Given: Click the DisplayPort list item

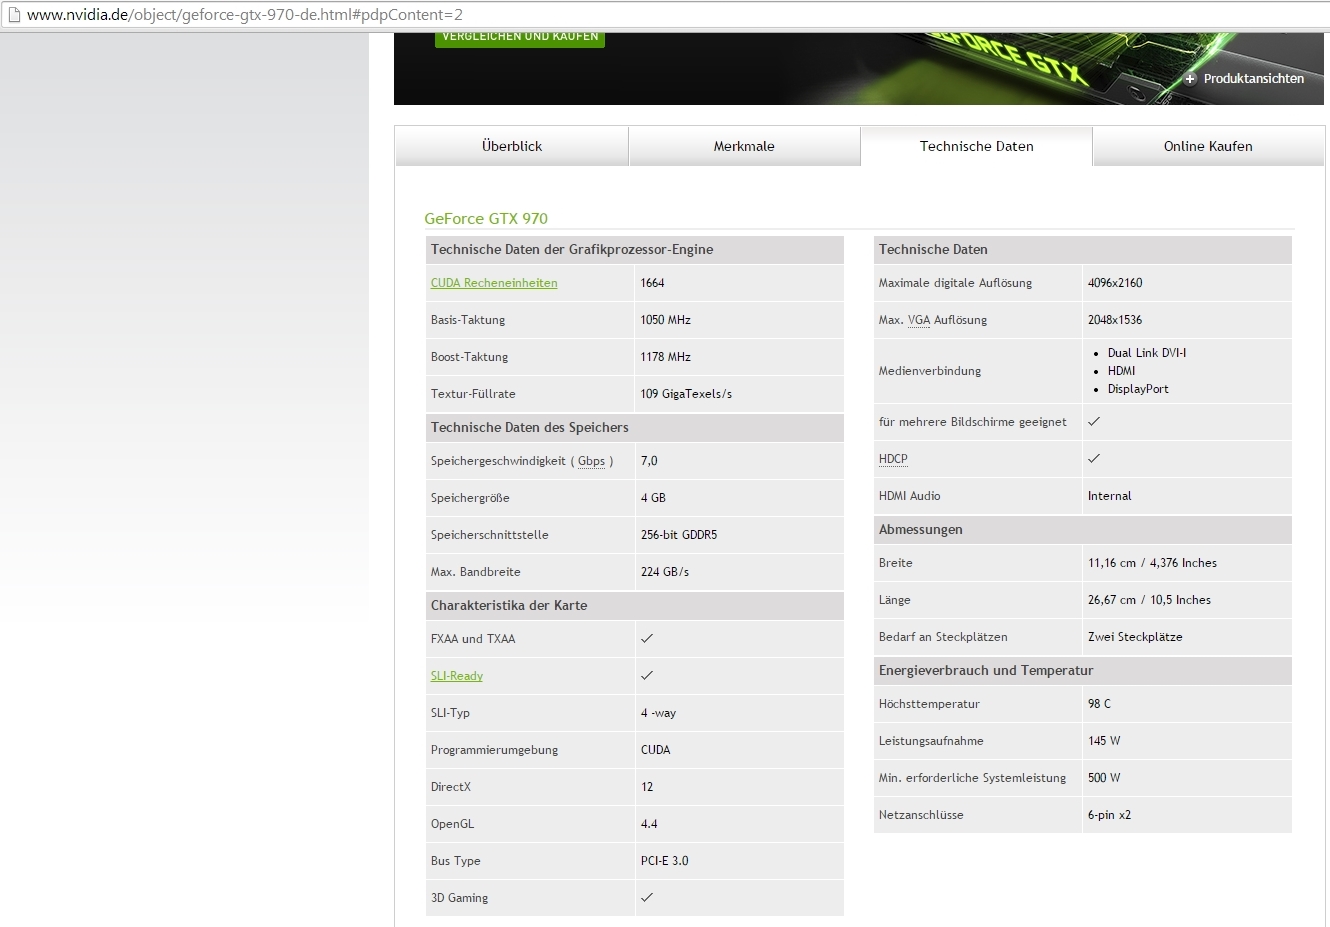Looking at the screenshot, I should (1138, 389).
